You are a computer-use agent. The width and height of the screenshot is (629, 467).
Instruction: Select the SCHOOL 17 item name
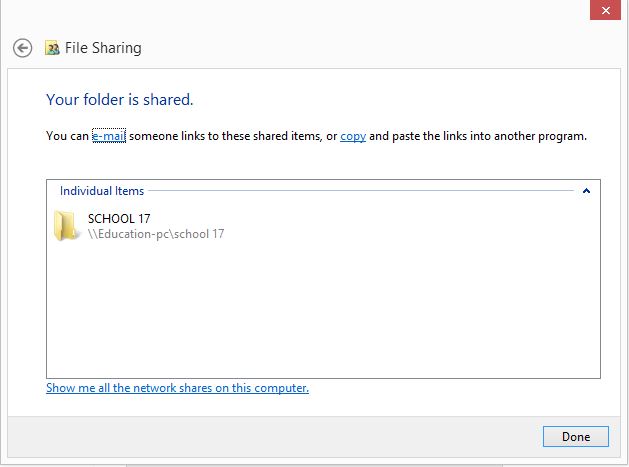119,219
